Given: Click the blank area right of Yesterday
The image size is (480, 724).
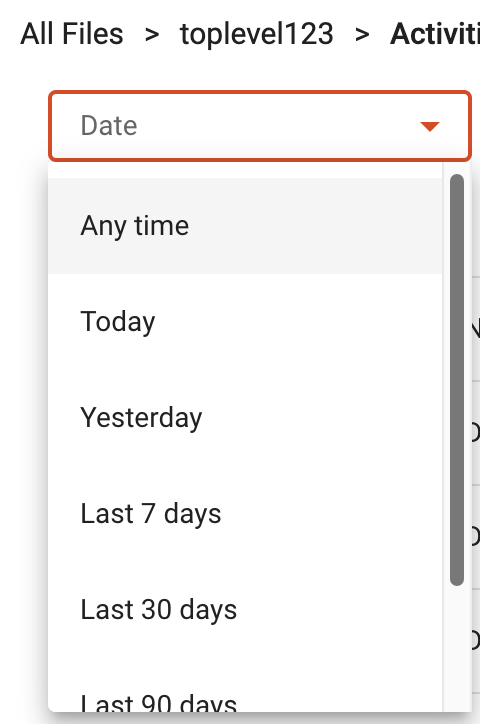Looking at the screenshot, I should (x=322, y=418).
